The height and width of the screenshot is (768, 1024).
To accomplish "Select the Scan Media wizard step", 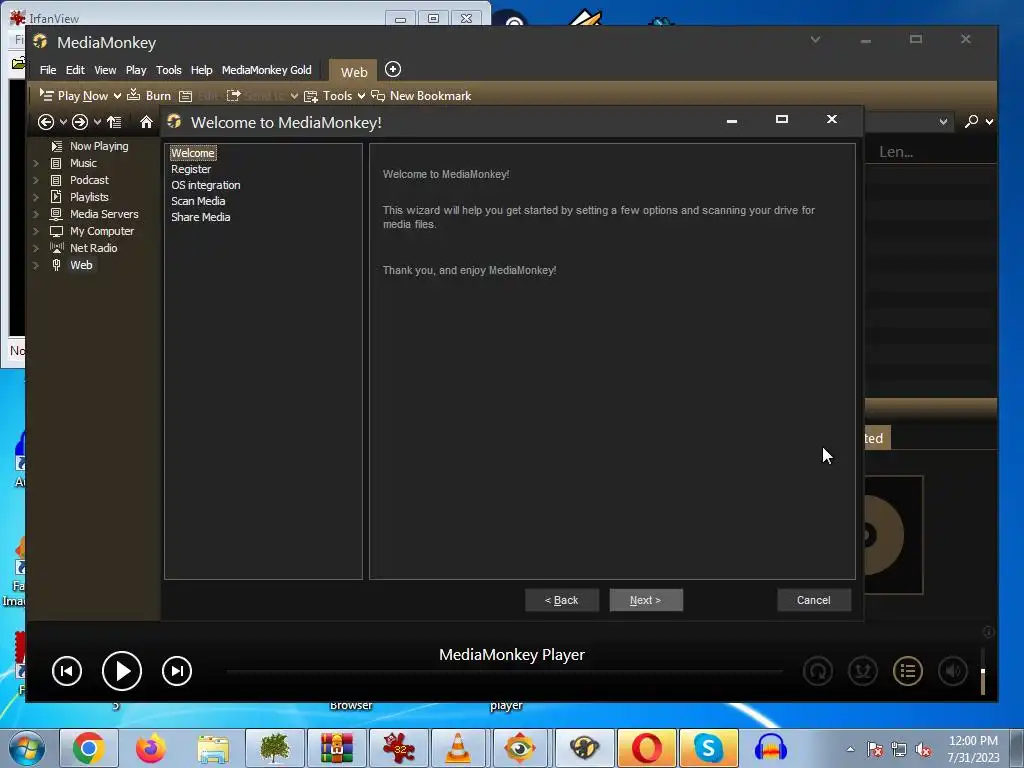I will coord(198,201).
